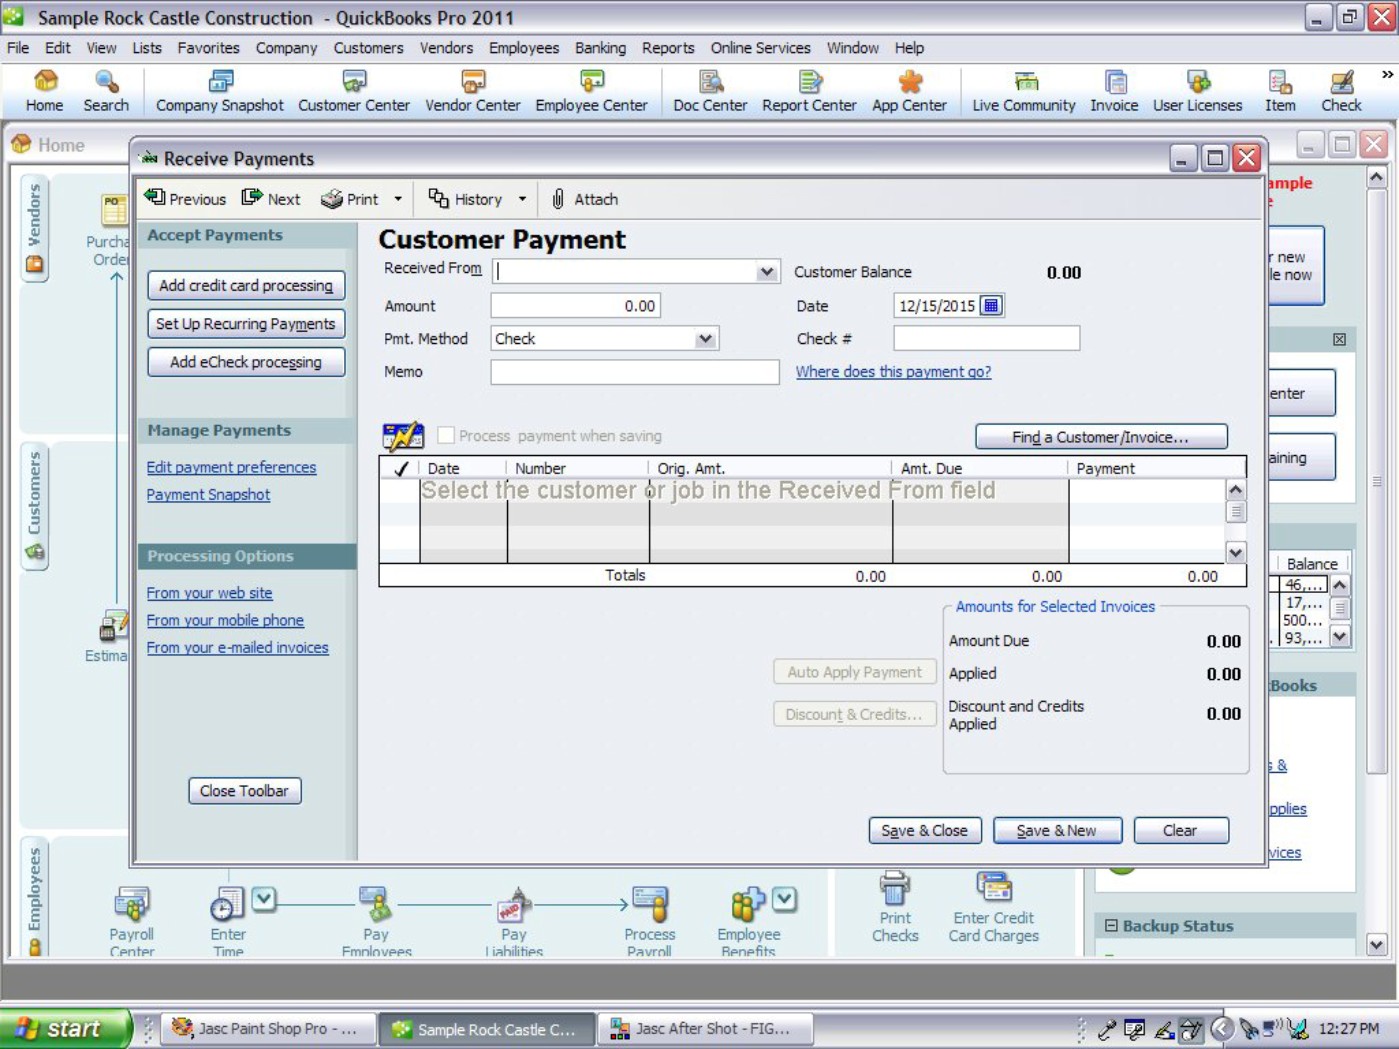Click Where does this payment go link
Viewport: 1399px width, 1049px height.
893,372
